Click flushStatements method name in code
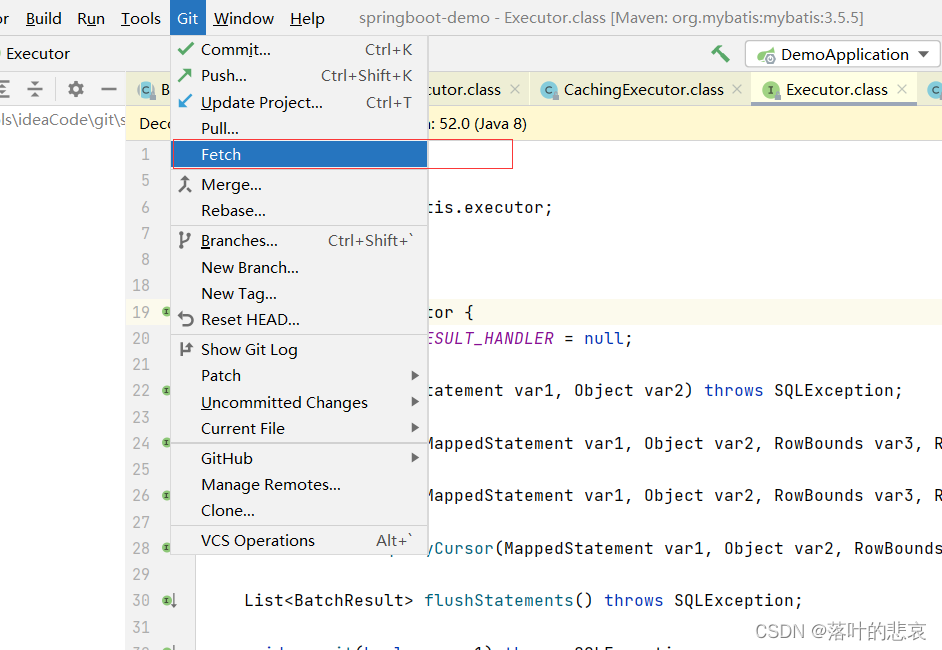The width and height of the screenshot is (942, 650). pyautogui.click(x=499, y=600)
